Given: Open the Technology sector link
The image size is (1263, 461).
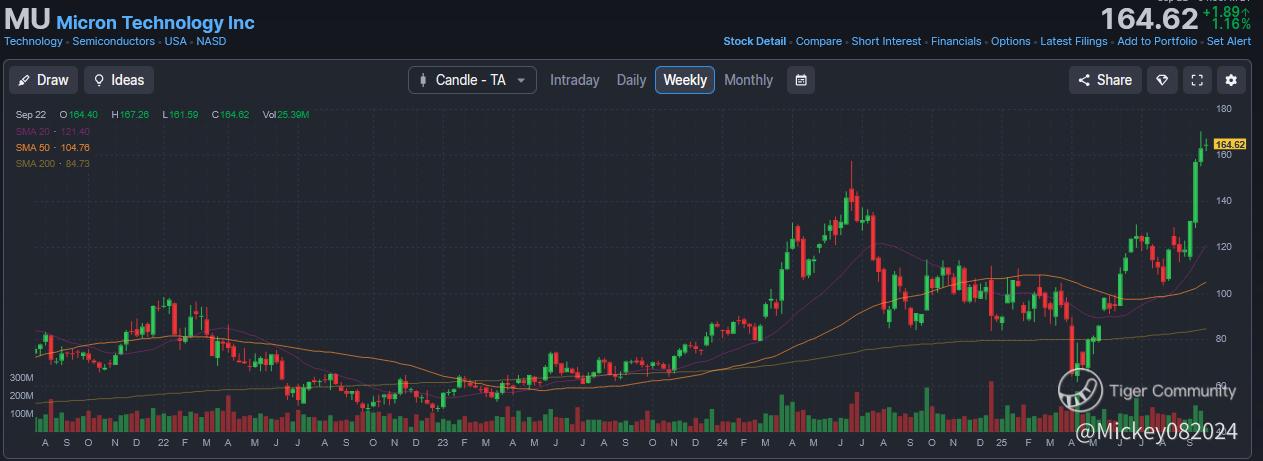Looking at the screenshot, I should click(33, 41).
